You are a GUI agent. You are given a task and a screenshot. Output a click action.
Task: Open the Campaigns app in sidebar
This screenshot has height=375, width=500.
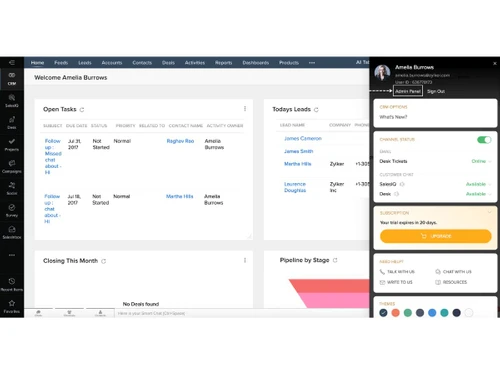pyautogui.click(x=12, y=167)
